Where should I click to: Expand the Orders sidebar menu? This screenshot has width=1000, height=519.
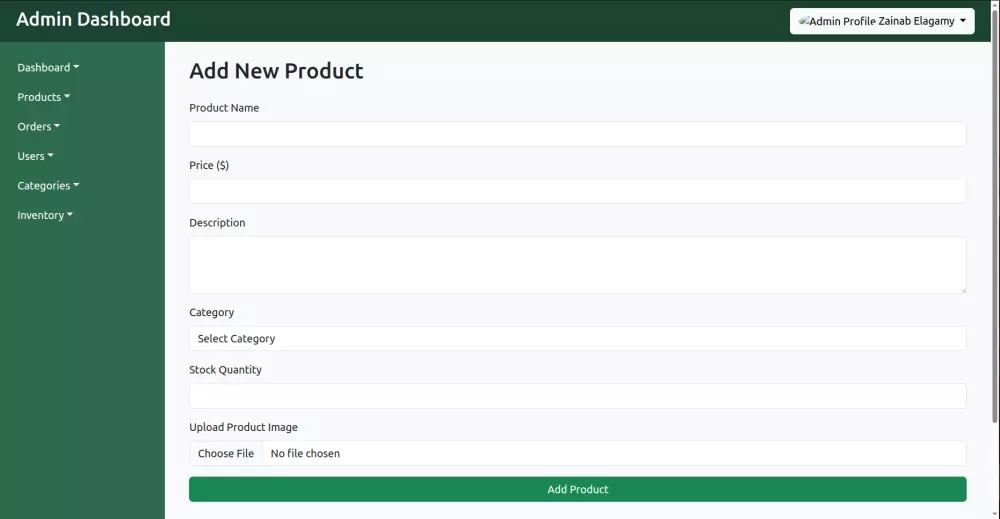tap(38, 127)
